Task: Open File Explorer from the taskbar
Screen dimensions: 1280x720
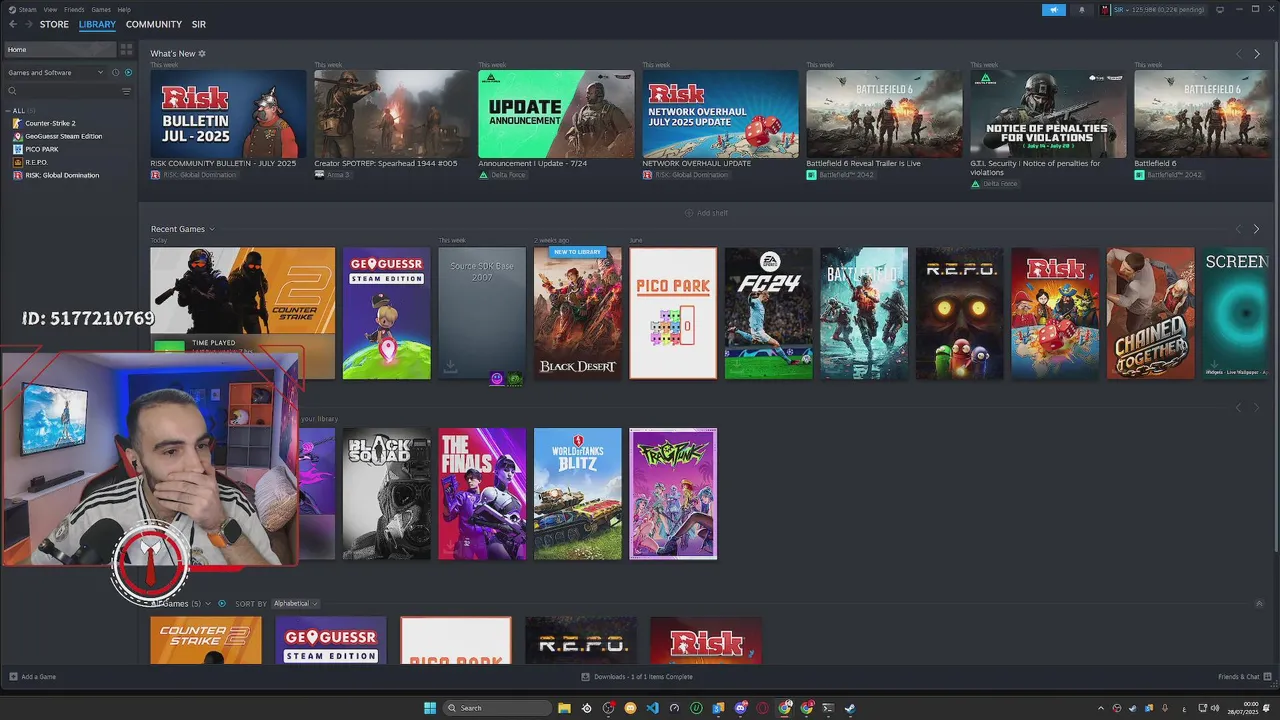Action: [x=564, y=708]
